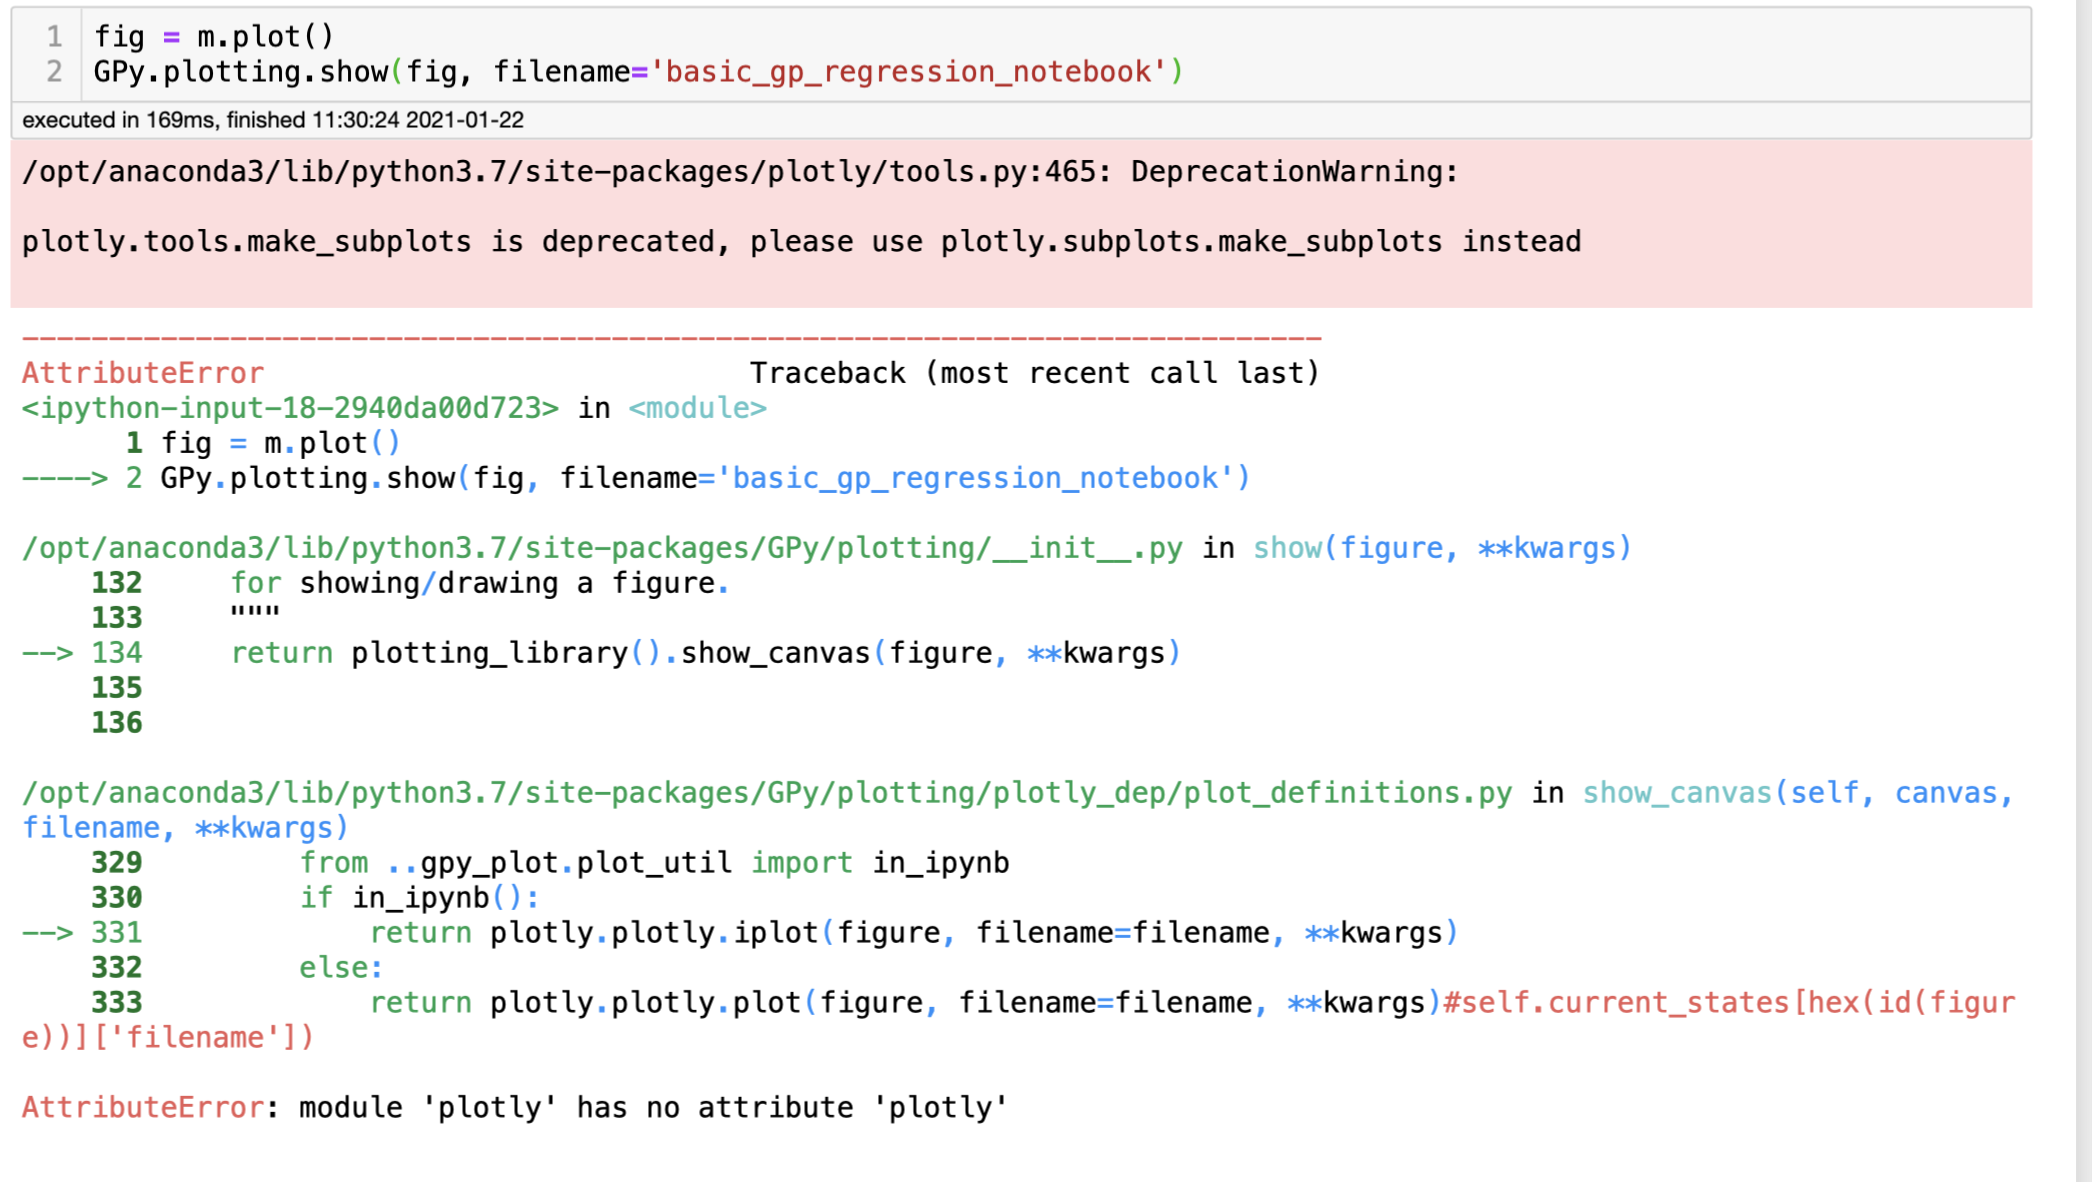Click traceback line number 135
2092x1182 pixels.
116,688
